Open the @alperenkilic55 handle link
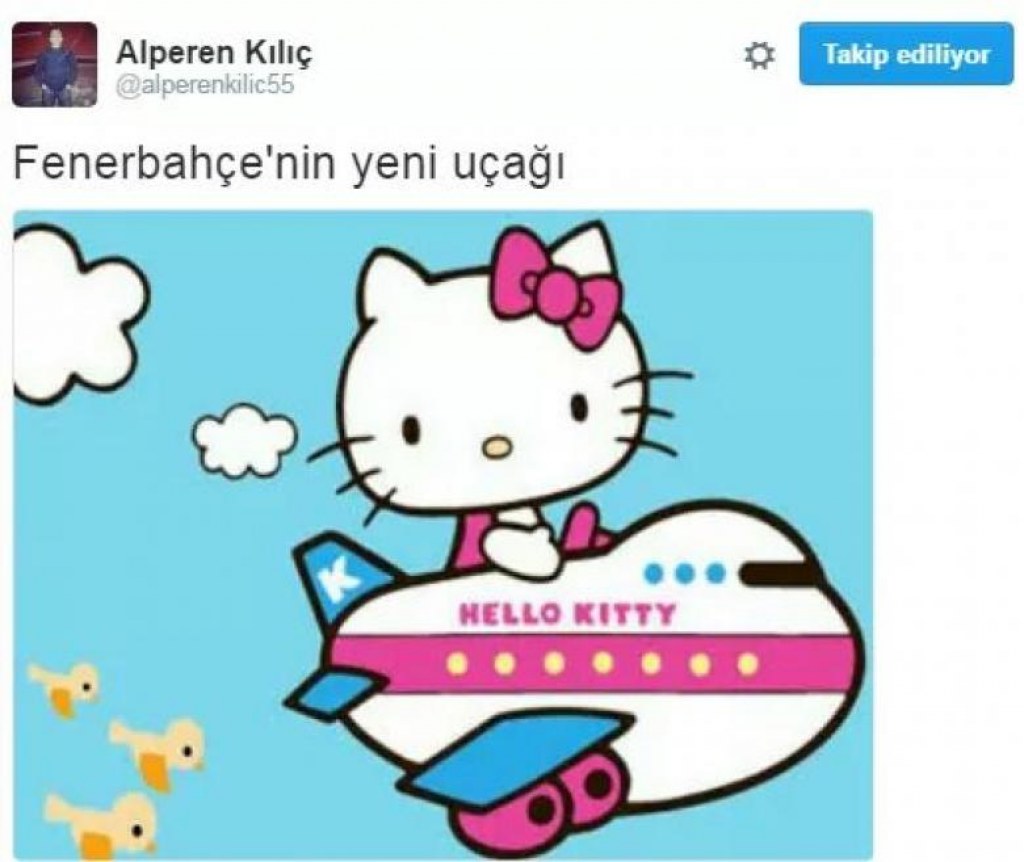 click(205, 85)
